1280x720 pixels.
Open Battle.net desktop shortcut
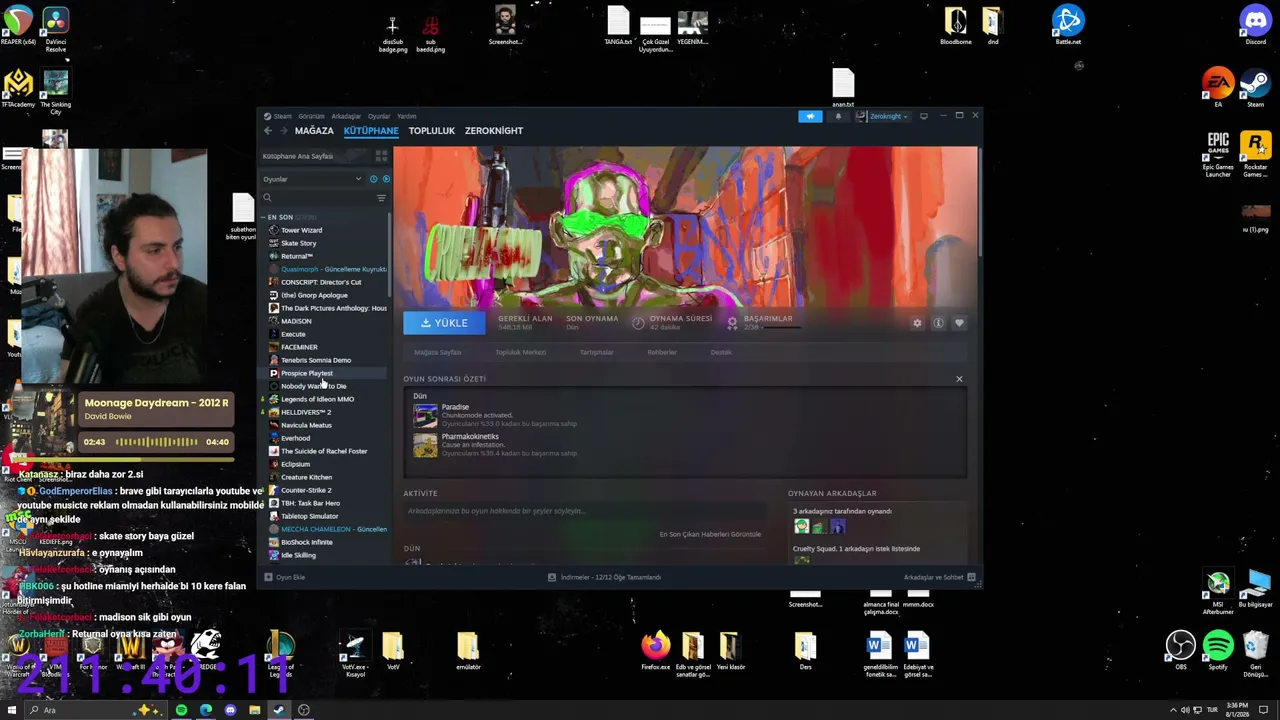click(1068, 25)
